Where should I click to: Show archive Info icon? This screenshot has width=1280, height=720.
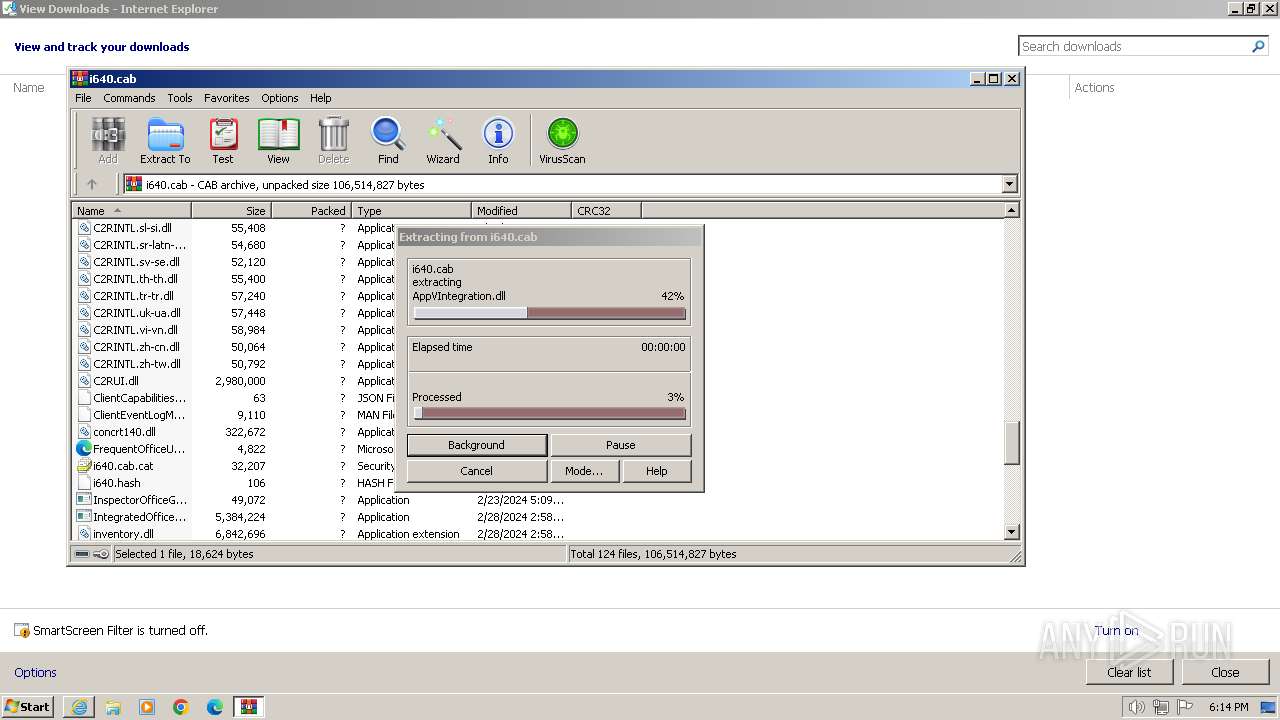(x=498, y=140)
